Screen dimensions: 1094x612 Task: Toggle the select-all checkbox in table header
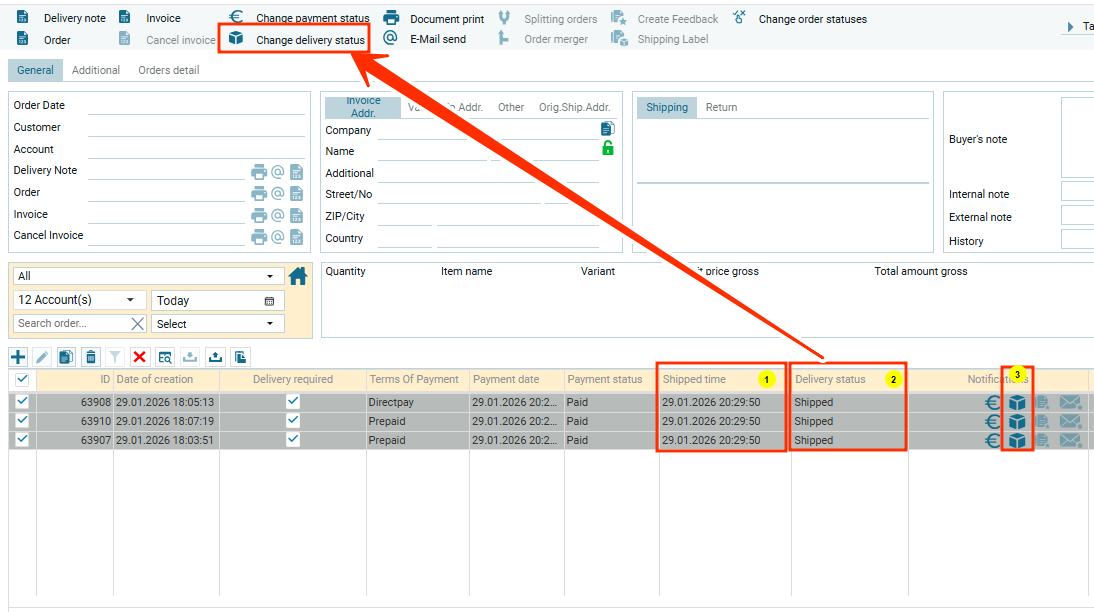point(22,379)
